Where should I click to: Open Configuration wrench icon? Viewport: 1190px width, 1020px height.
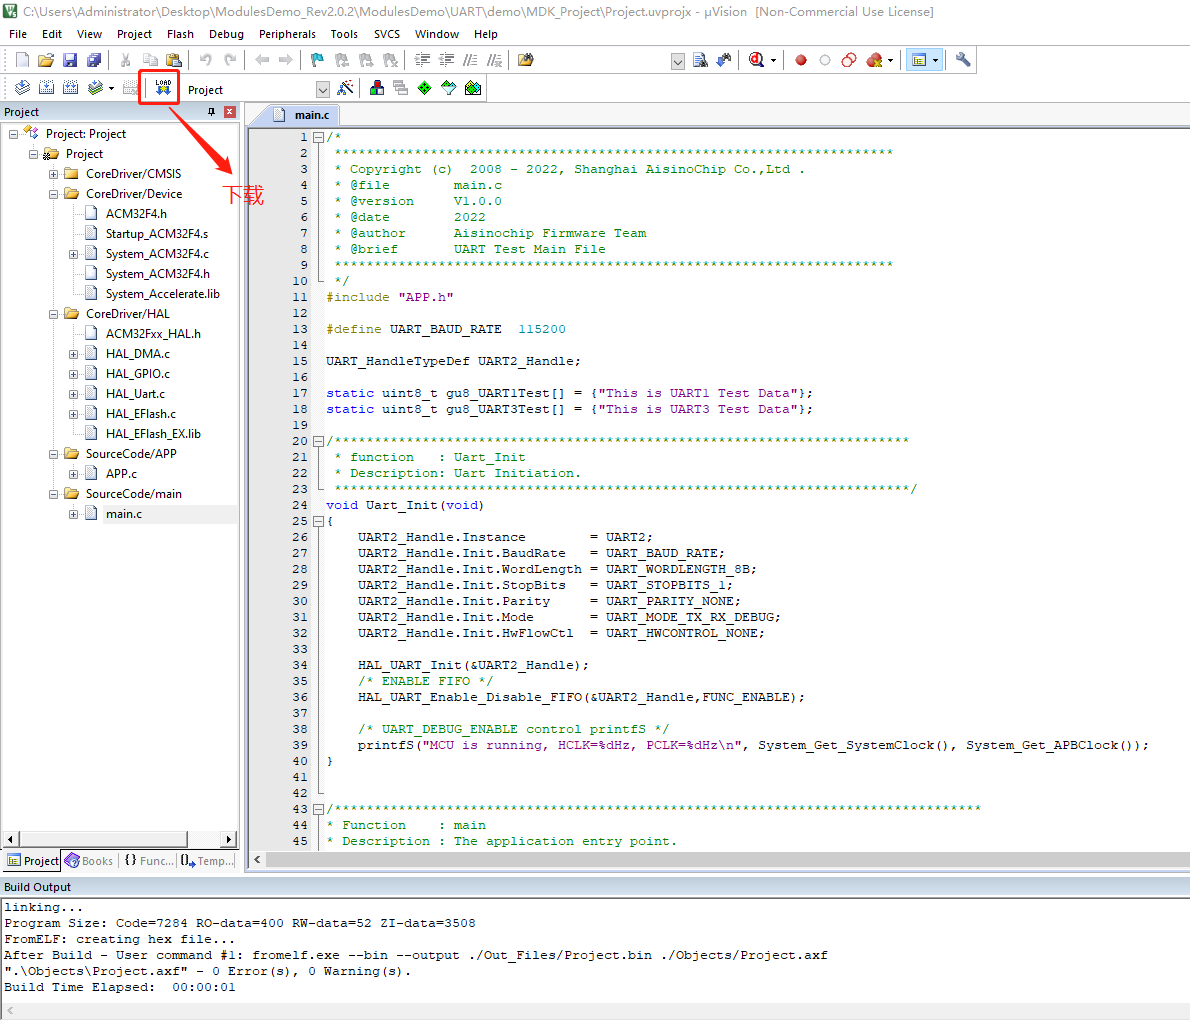click(963, 60)
